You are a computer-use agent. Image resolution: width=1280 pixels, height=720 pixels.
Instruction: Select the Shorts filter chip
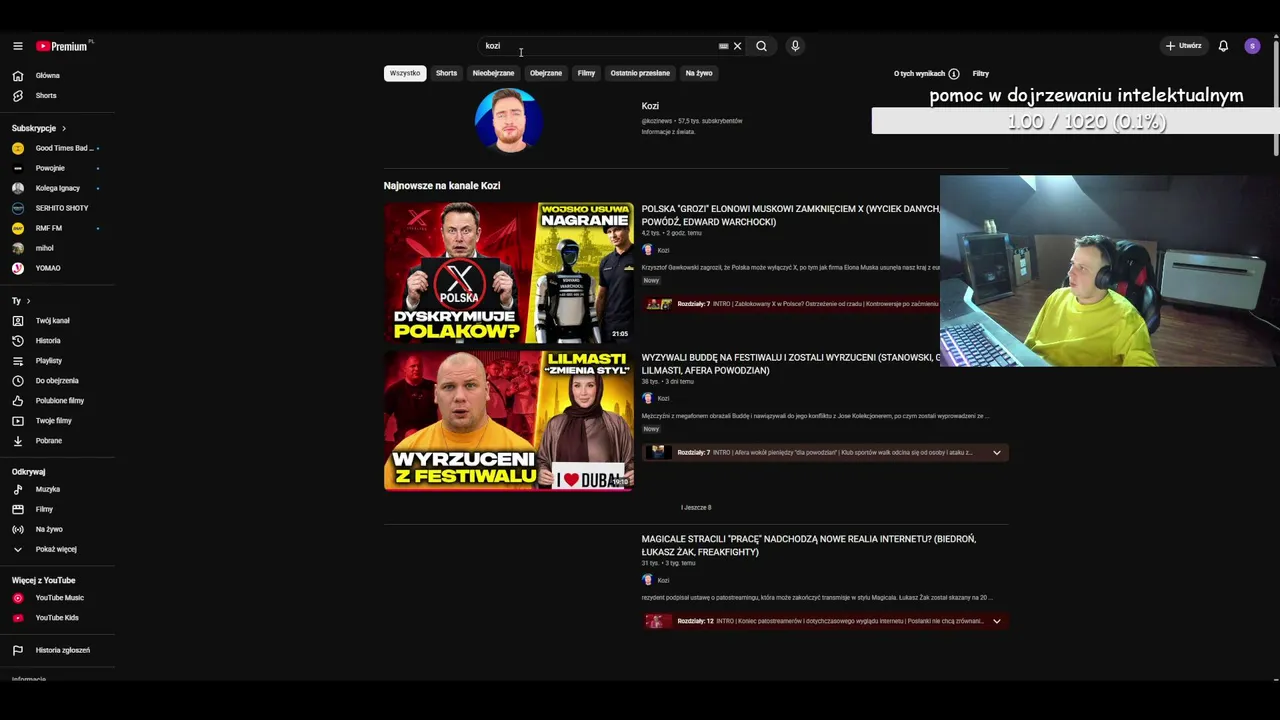pos(446,73)
